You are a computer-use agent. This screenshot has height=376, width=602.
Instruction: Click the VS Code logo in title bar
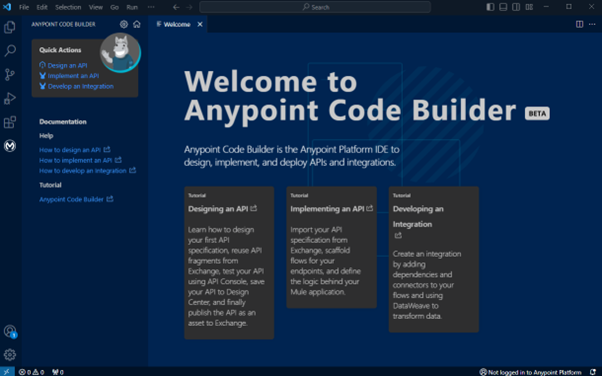pyautogui.click(x=7, y=7)
